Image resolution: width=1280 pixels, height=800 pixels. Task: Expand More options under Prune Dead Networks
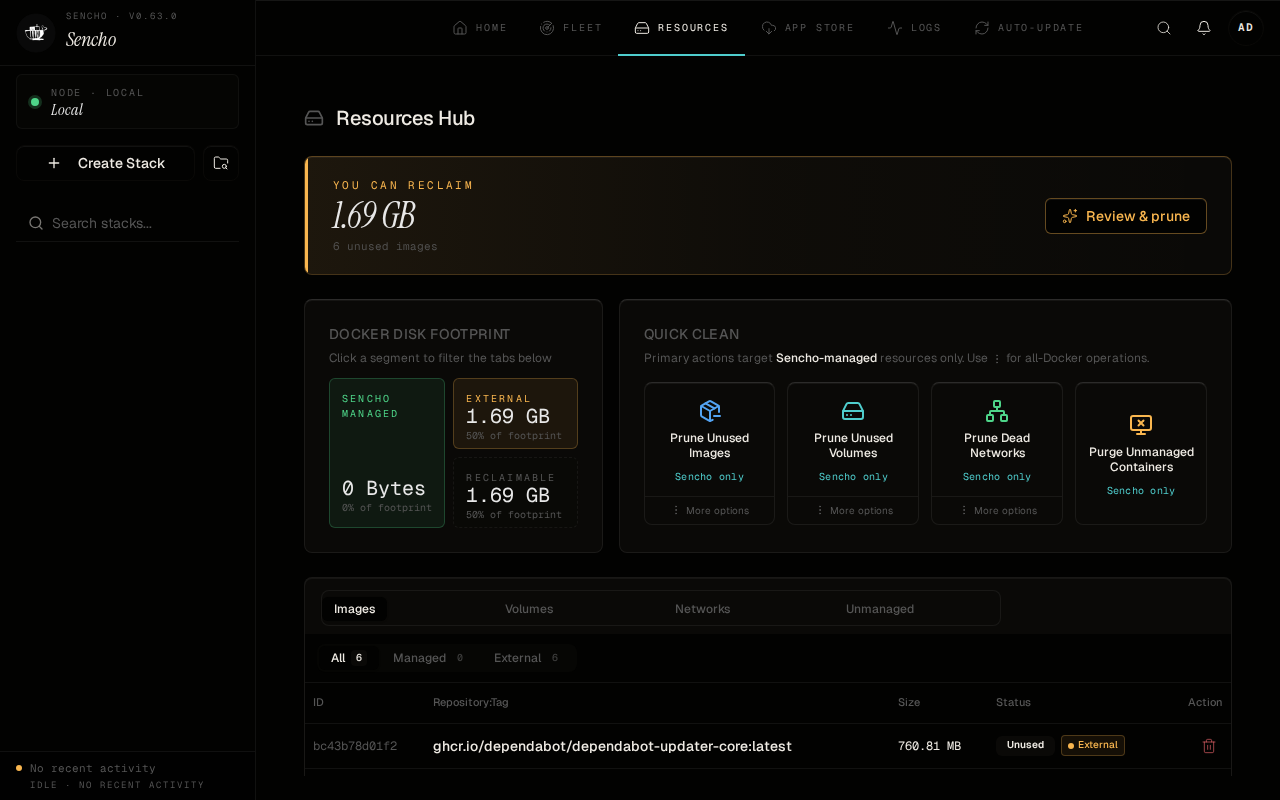pos(997,510)
